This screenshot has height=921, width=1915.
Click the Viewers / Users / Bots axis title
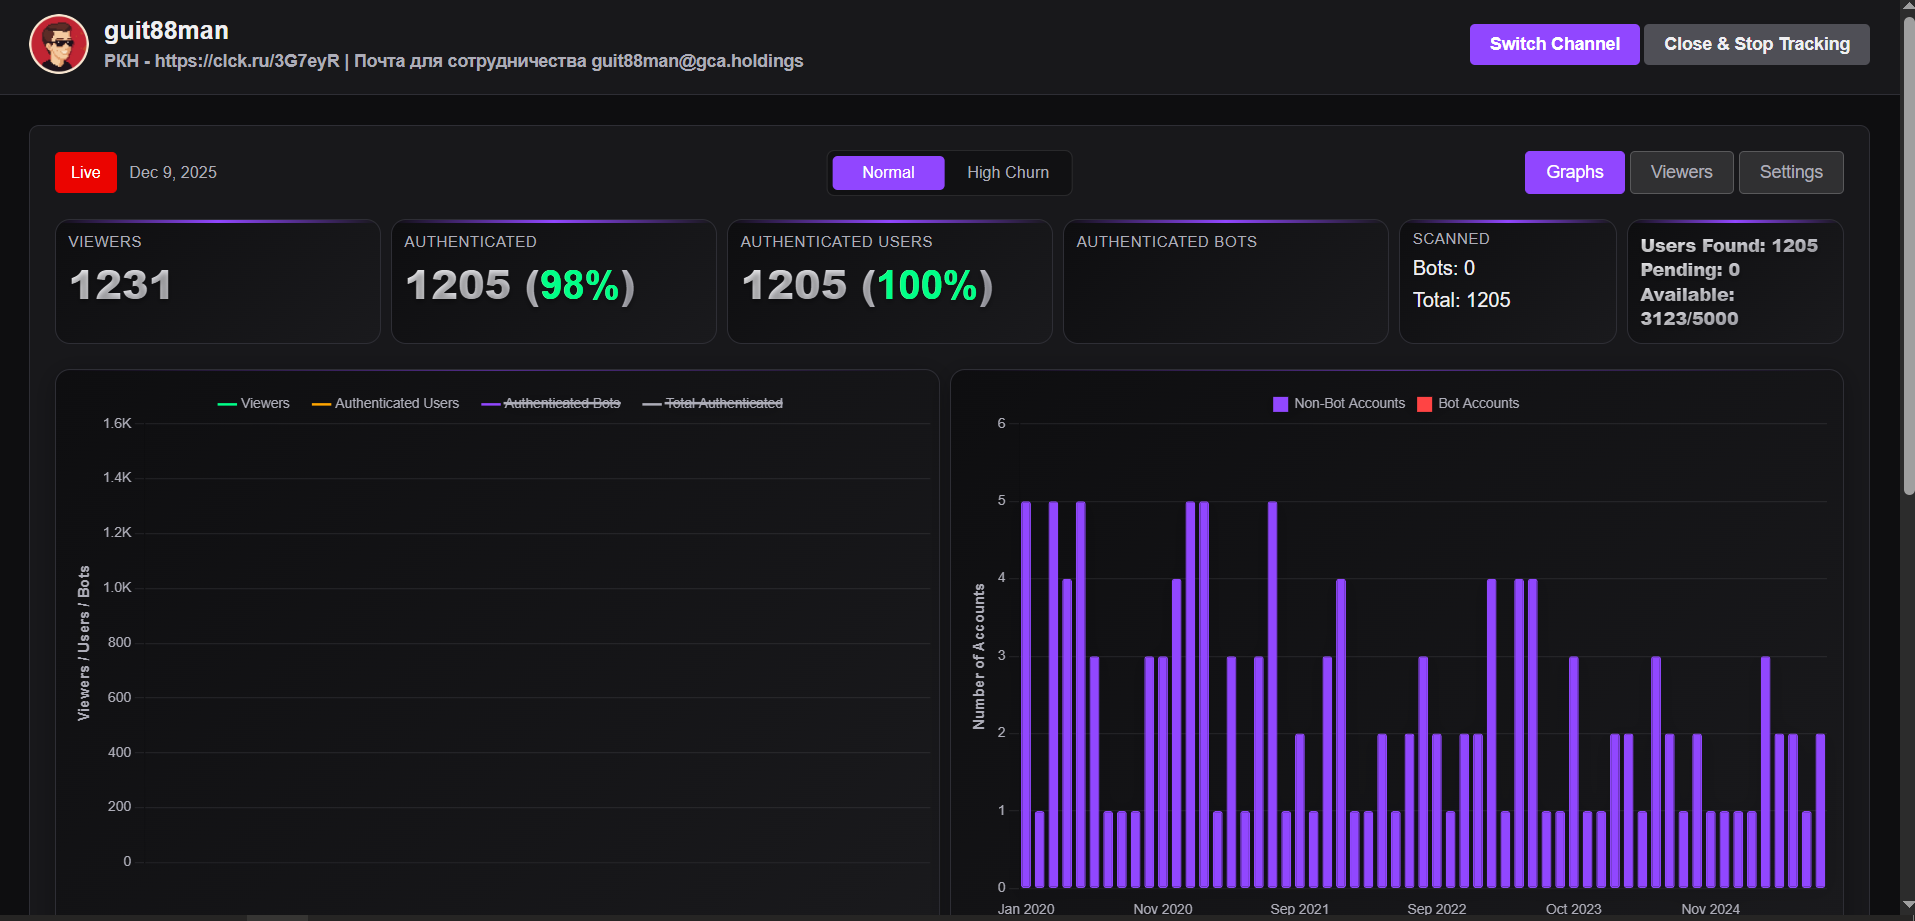(84, 643)
